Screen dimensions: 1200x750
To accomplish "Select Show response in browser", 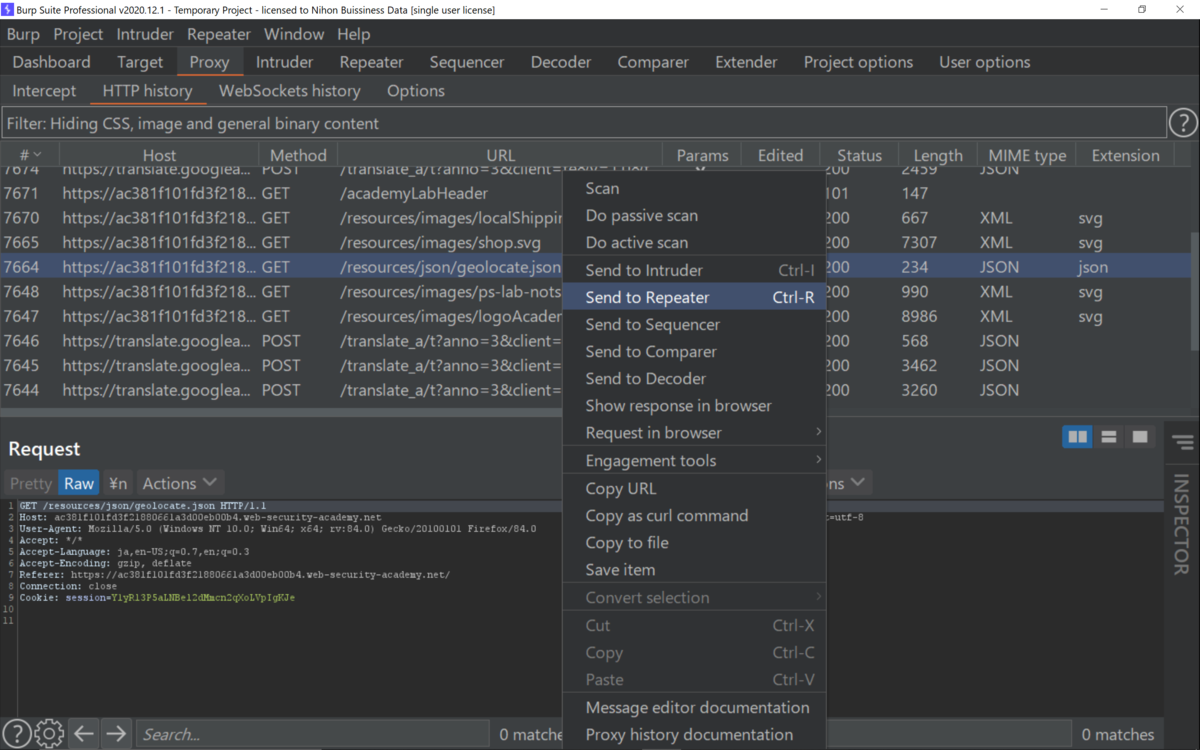I will coord(695,406).
